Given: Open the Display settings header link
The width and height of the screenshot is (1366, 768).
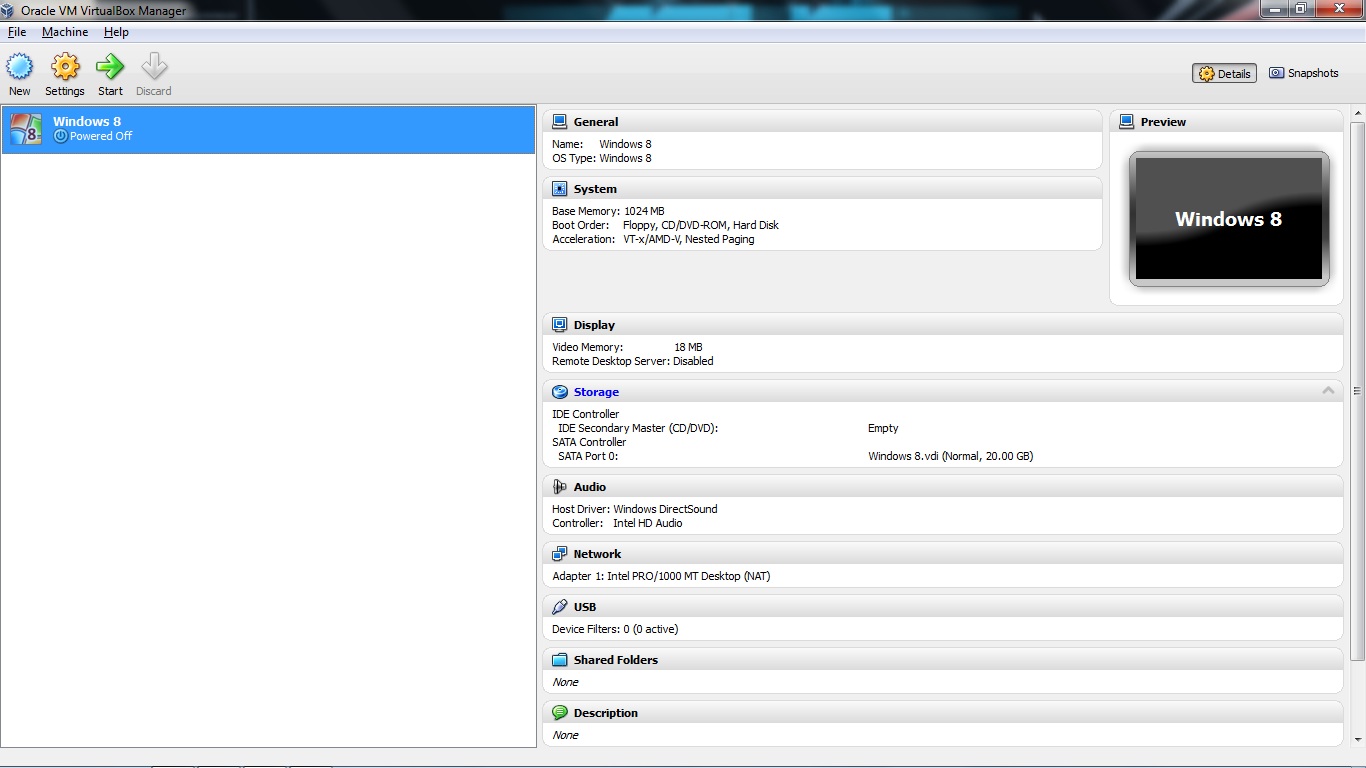Looking at the screenshot, I should (x=594, y=325).
